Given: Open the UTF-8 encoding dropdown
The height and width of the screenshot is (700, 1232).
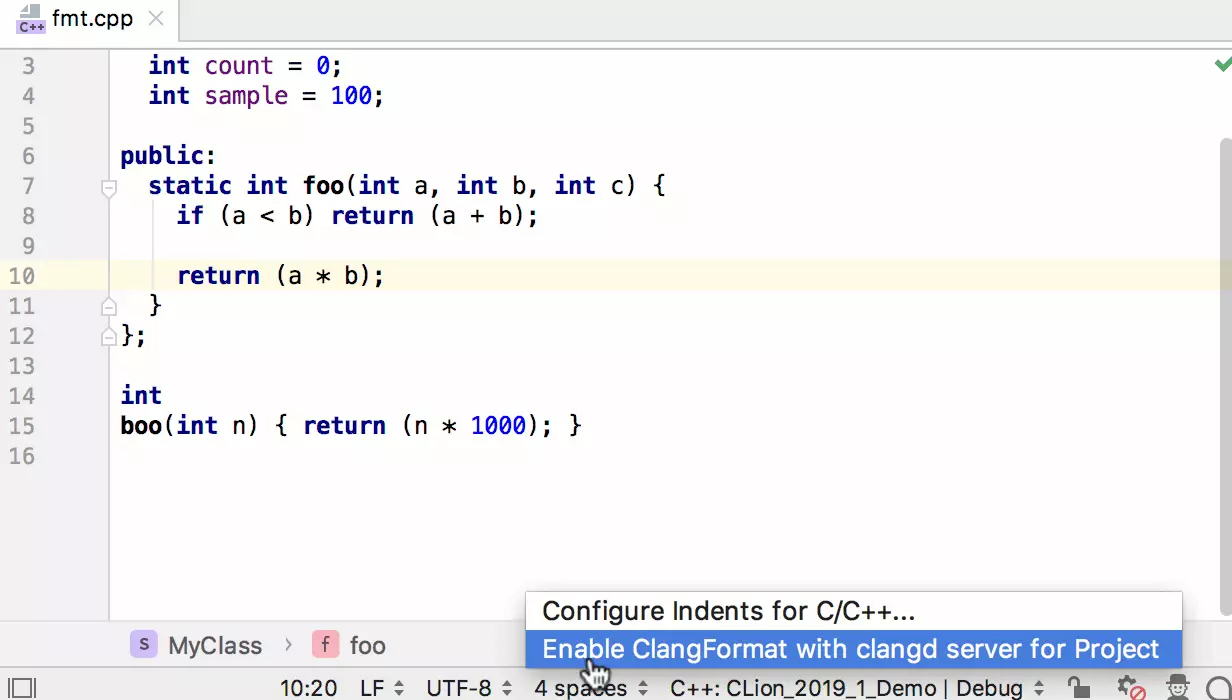Looking at the screenshot, I should click(469, 688).
